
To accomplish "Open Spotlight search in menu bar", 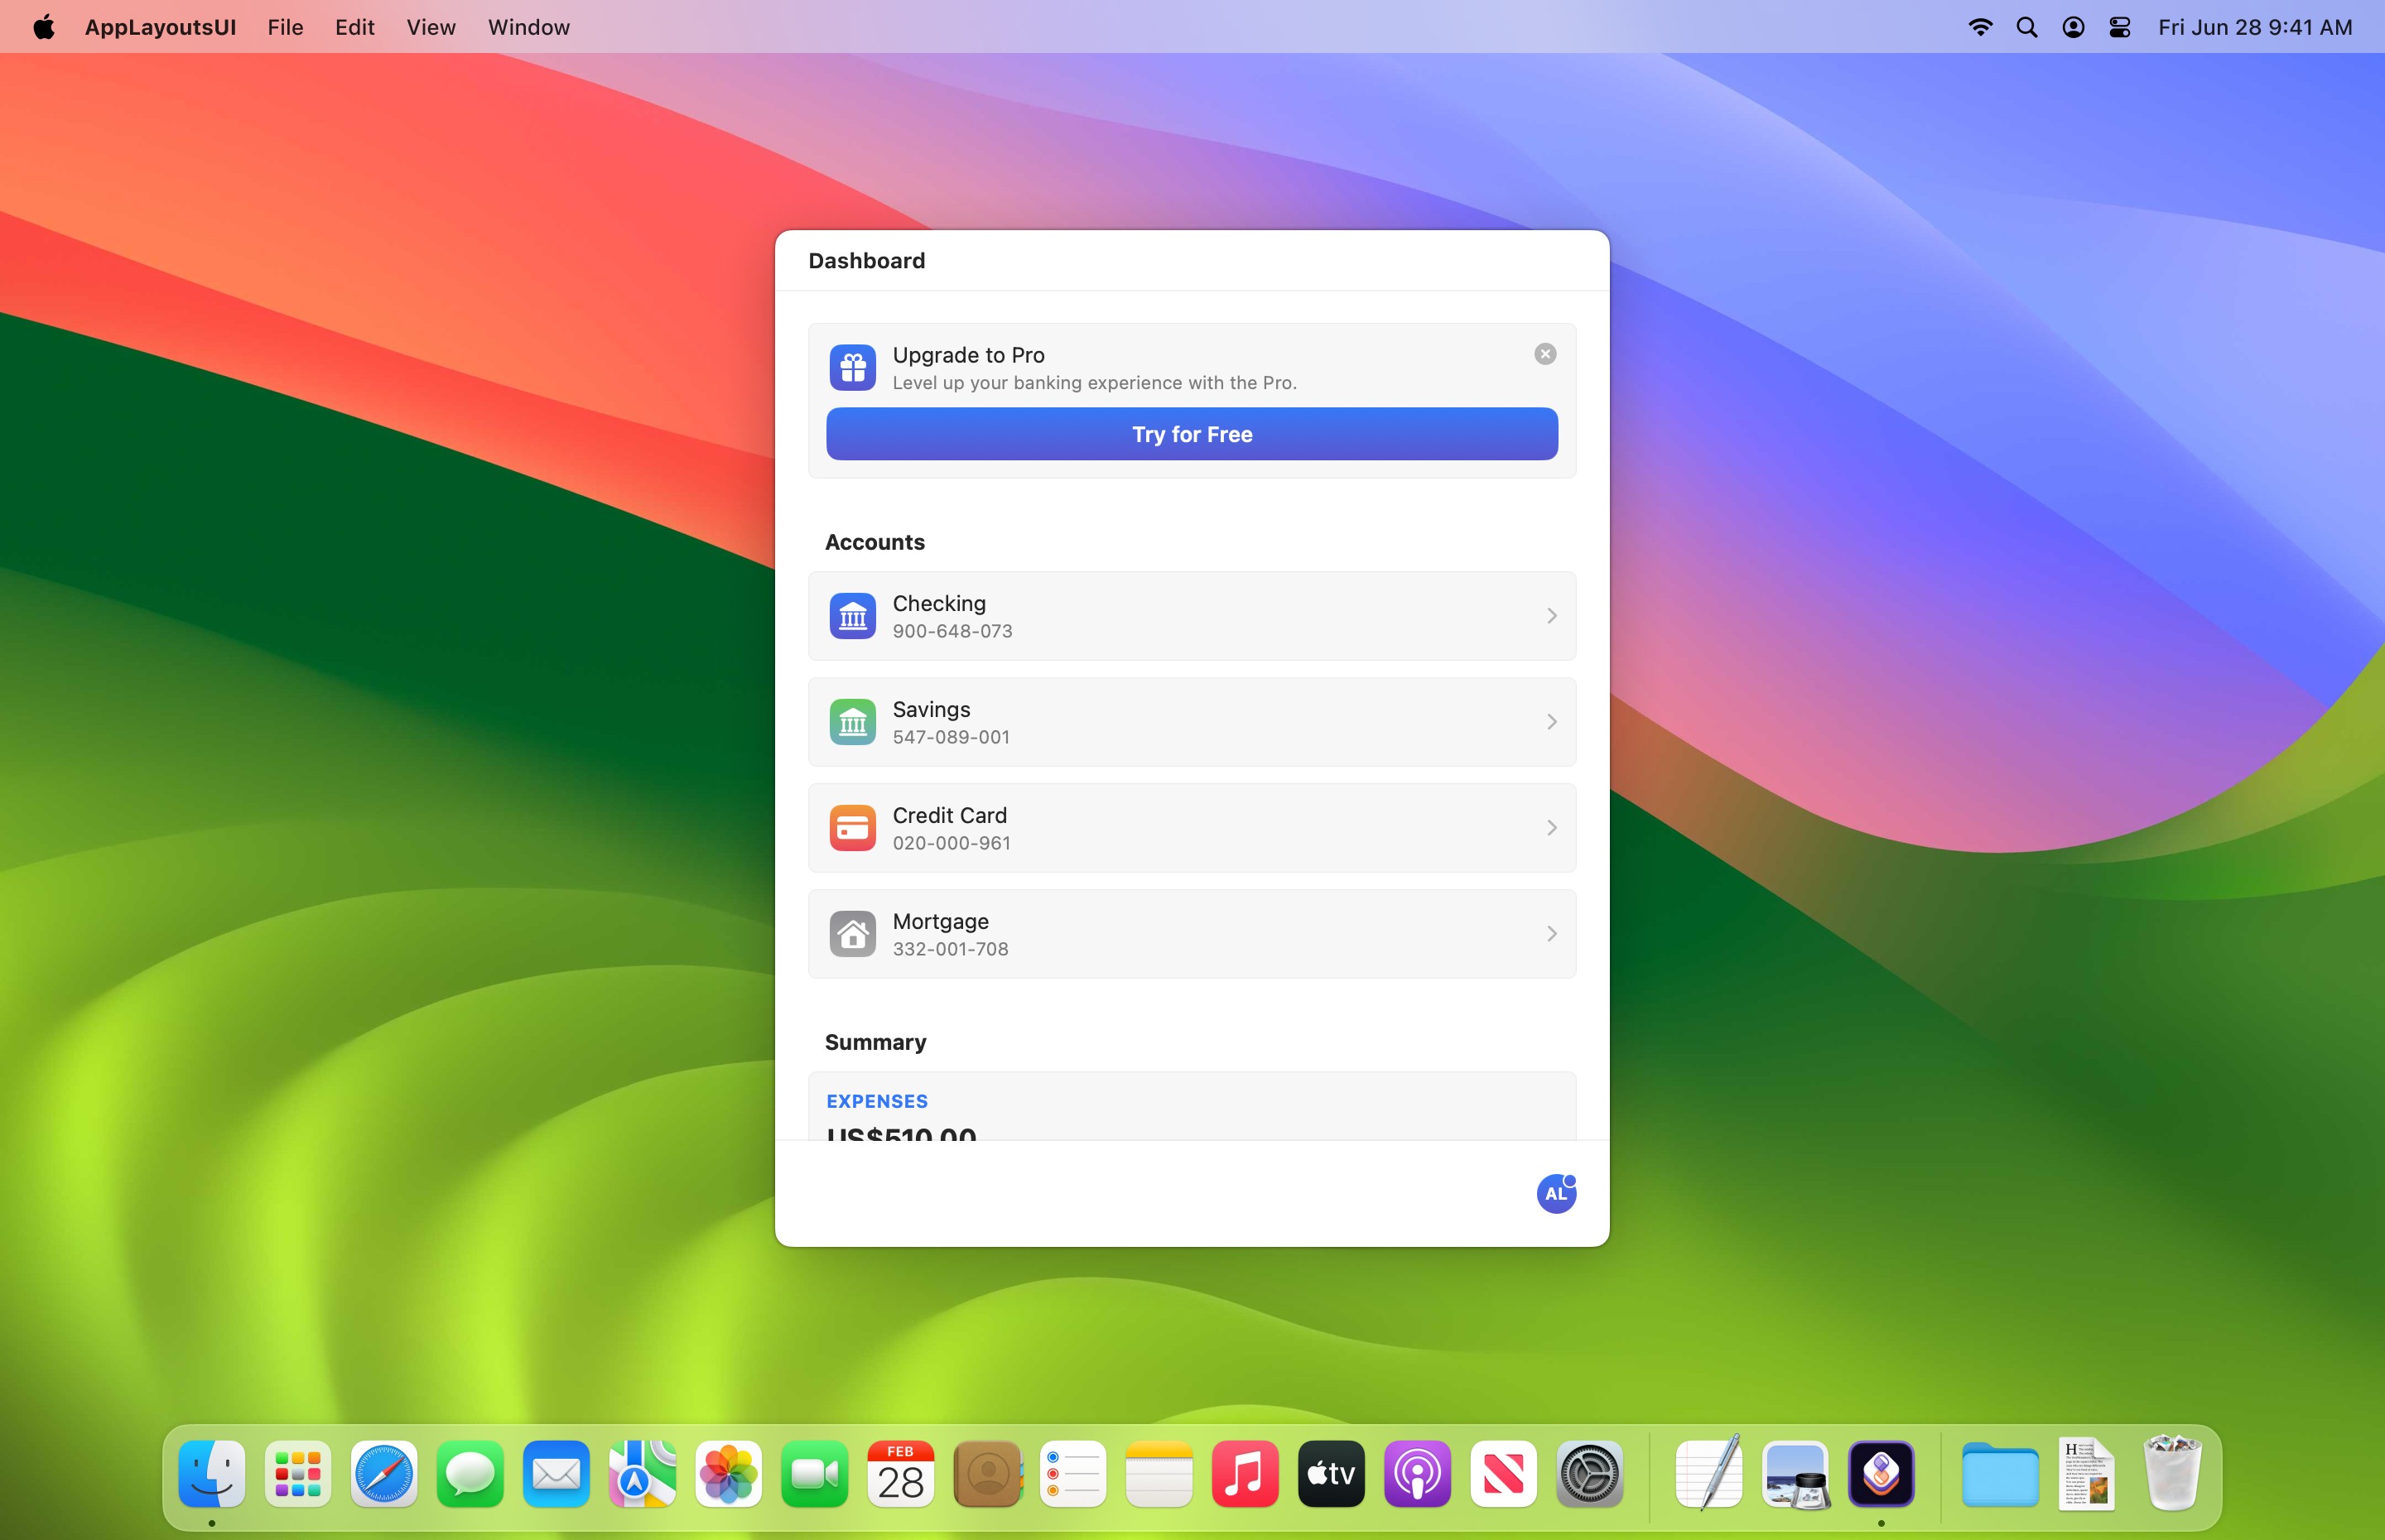I will pyautogui.click(x=2027, y=27).
